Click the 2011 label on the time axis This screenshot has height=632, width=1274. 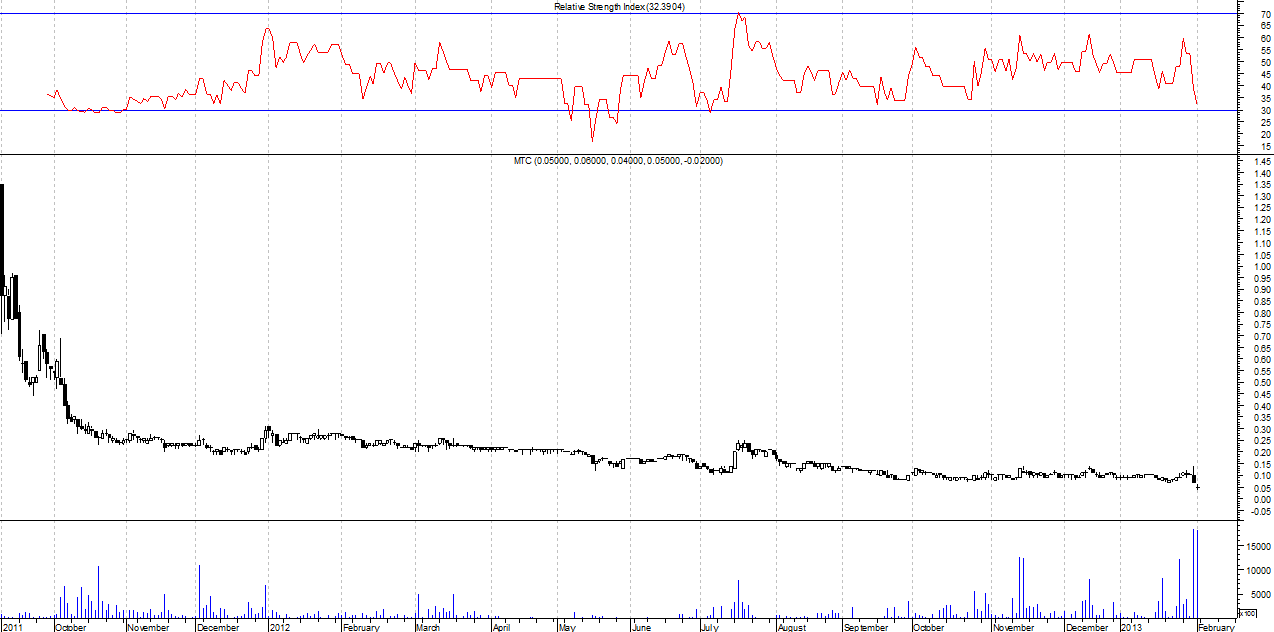[15, 627]
